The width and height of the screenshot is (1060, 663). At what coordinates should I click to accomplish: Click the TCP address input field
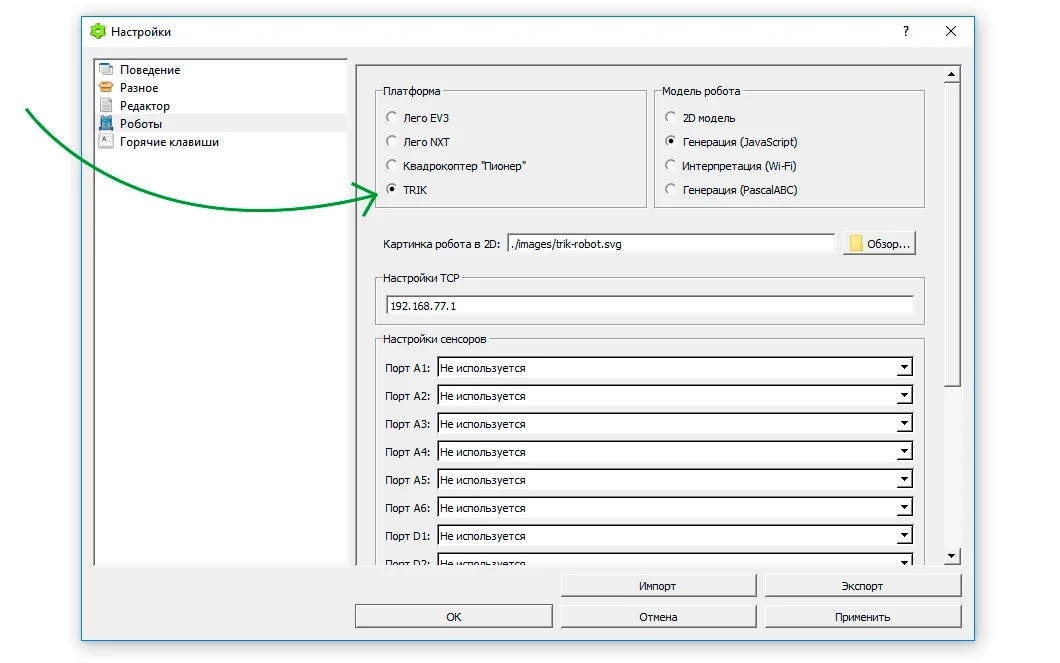point(650,306)
